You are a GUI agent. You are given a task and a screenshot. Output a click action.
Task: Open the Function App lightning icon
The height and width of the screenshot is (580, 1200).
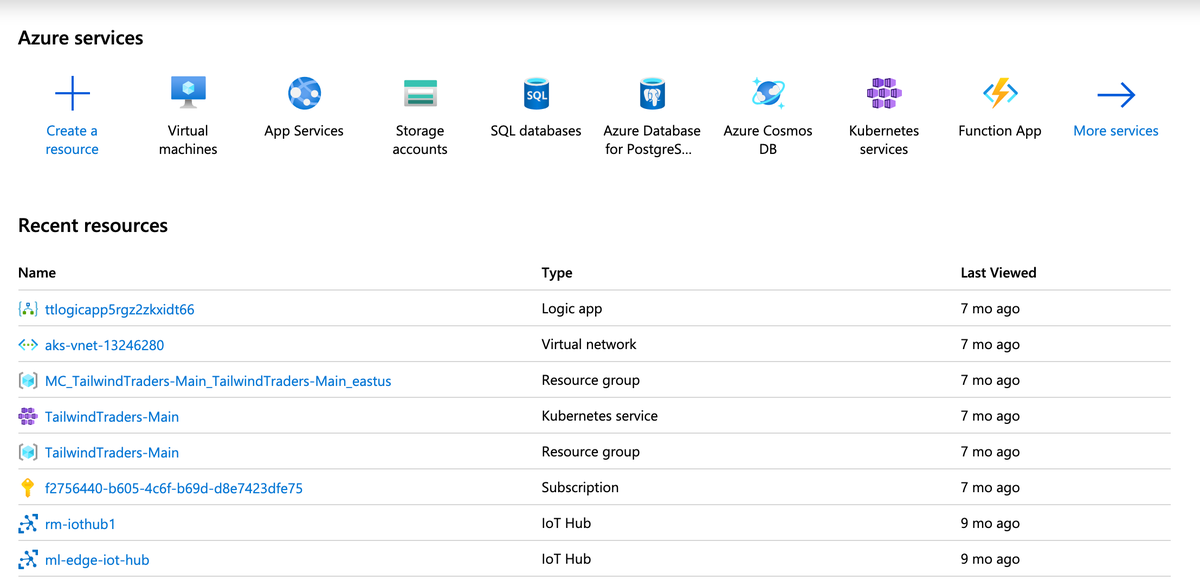(1000, 94)
